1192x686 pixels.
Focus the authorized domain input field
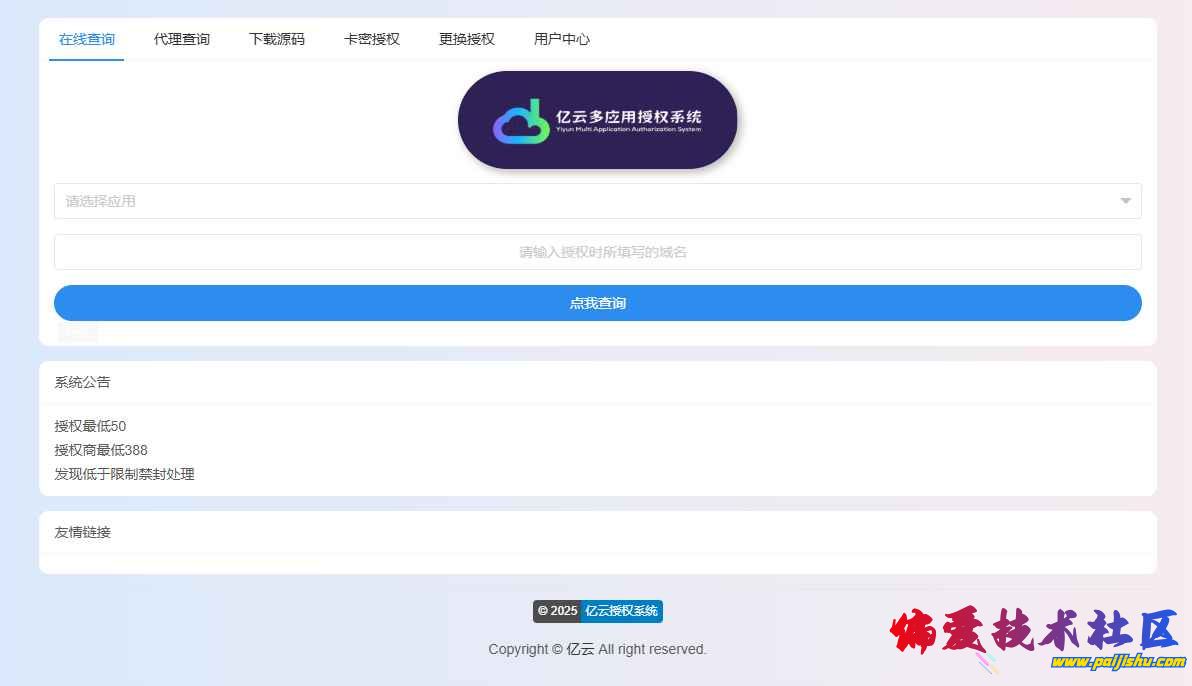(598, 252)
